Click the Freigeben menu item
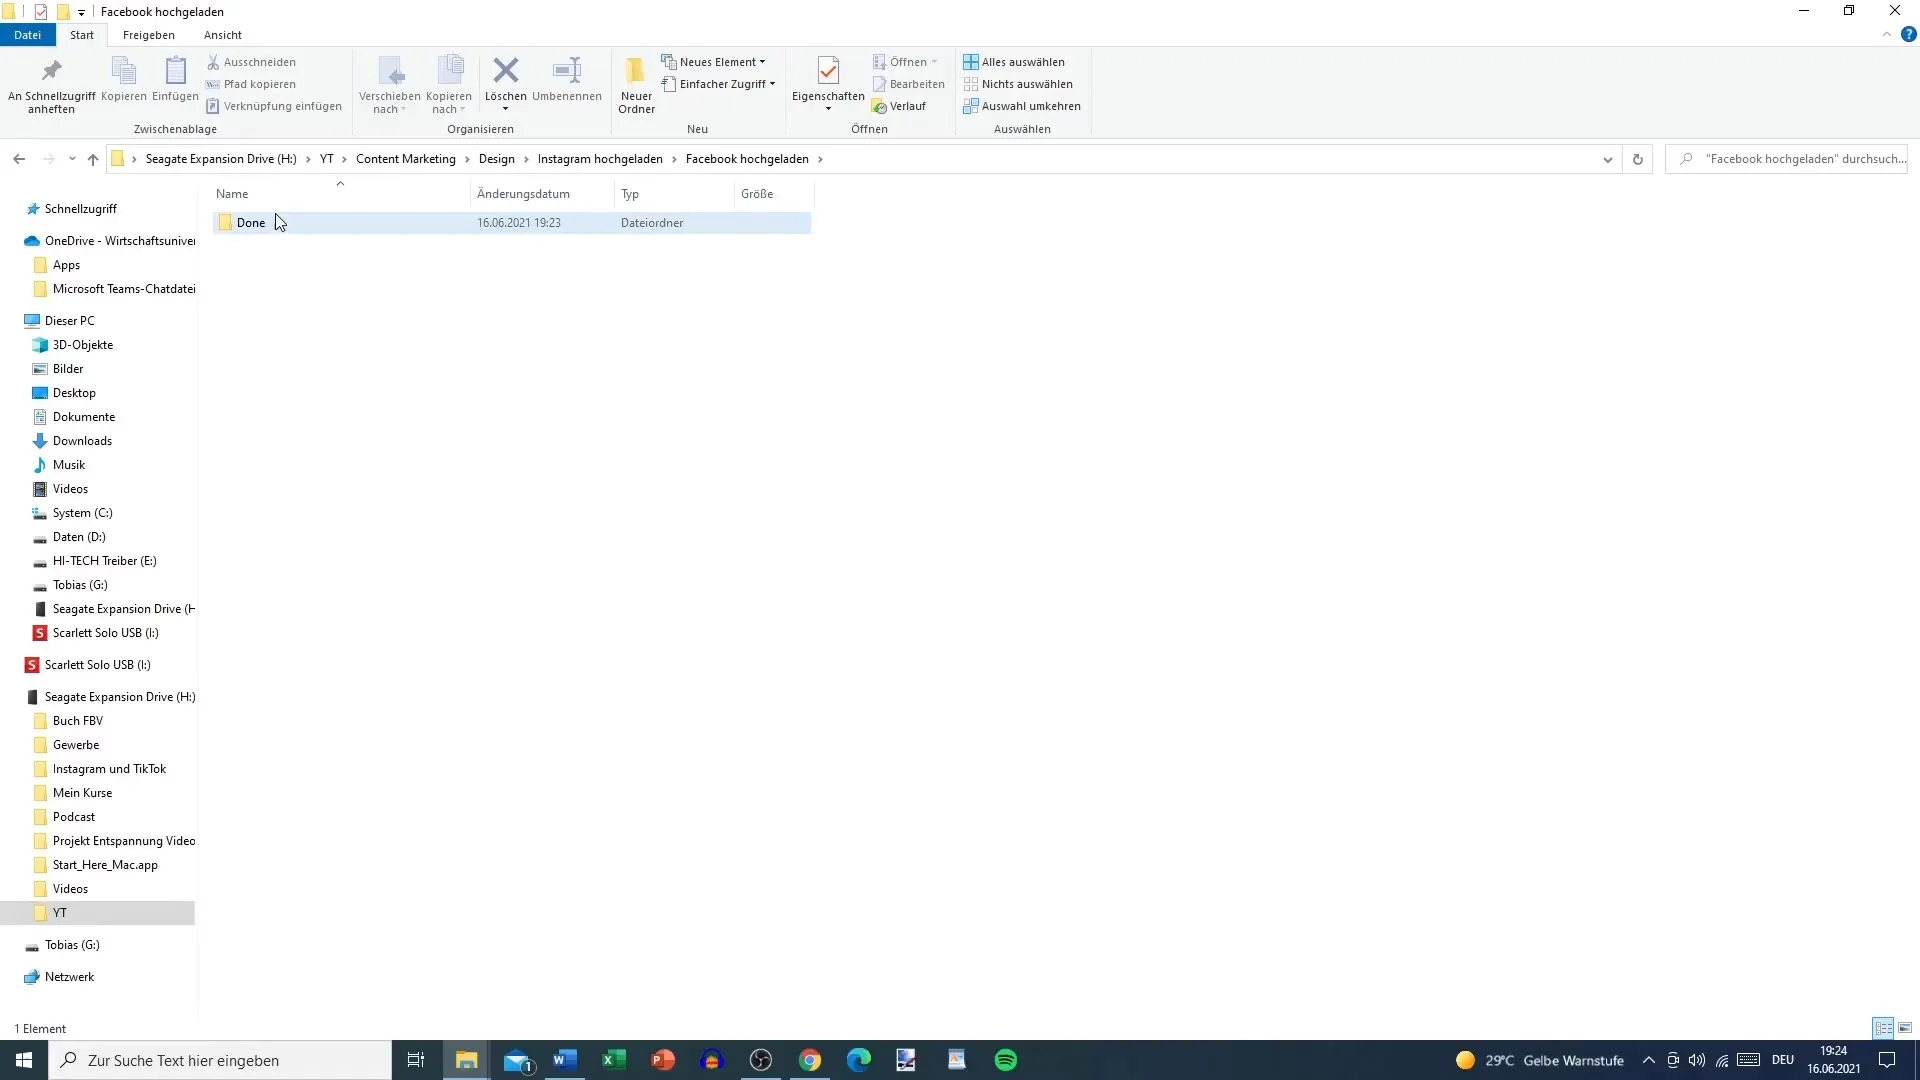This screenshot has height=1080, width=1920. coord(148,34)
